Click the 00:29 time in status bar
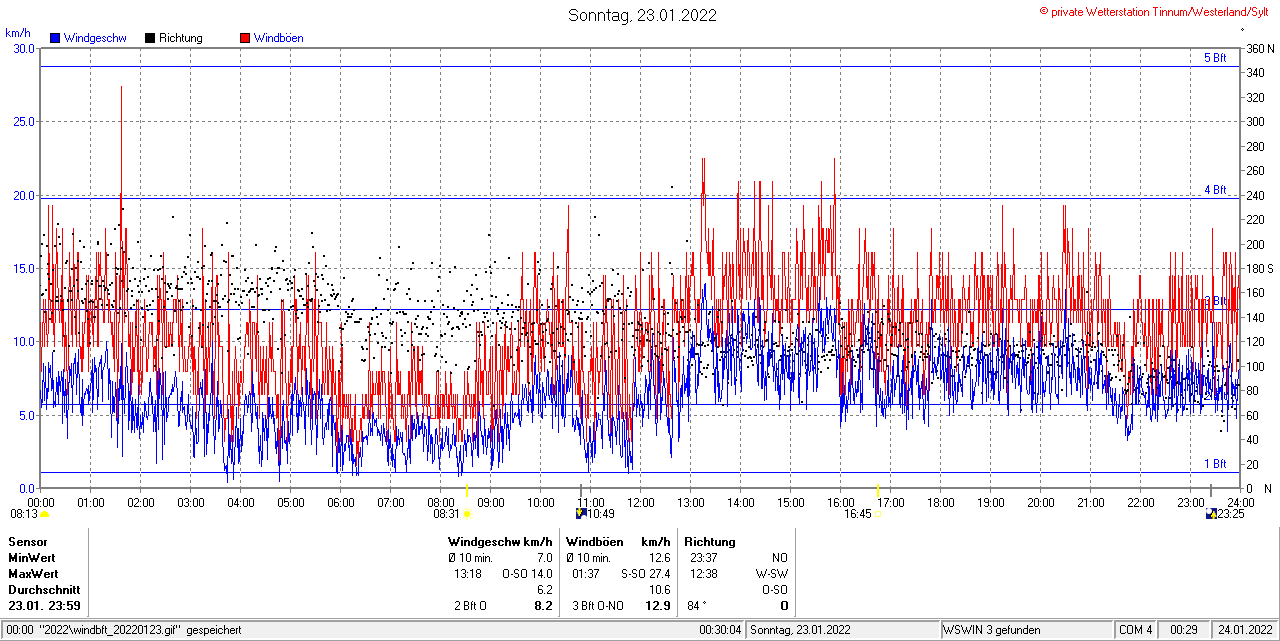Viewport: 1280px width, 641px height. (x=1184, y=630)
